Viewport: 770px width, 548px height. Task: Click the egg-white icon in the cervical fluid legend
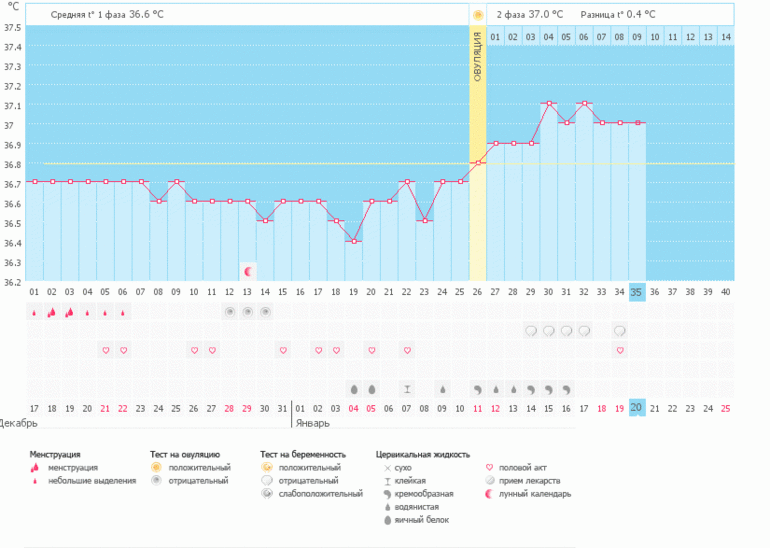pyautogui.click(x=387, y=520)
